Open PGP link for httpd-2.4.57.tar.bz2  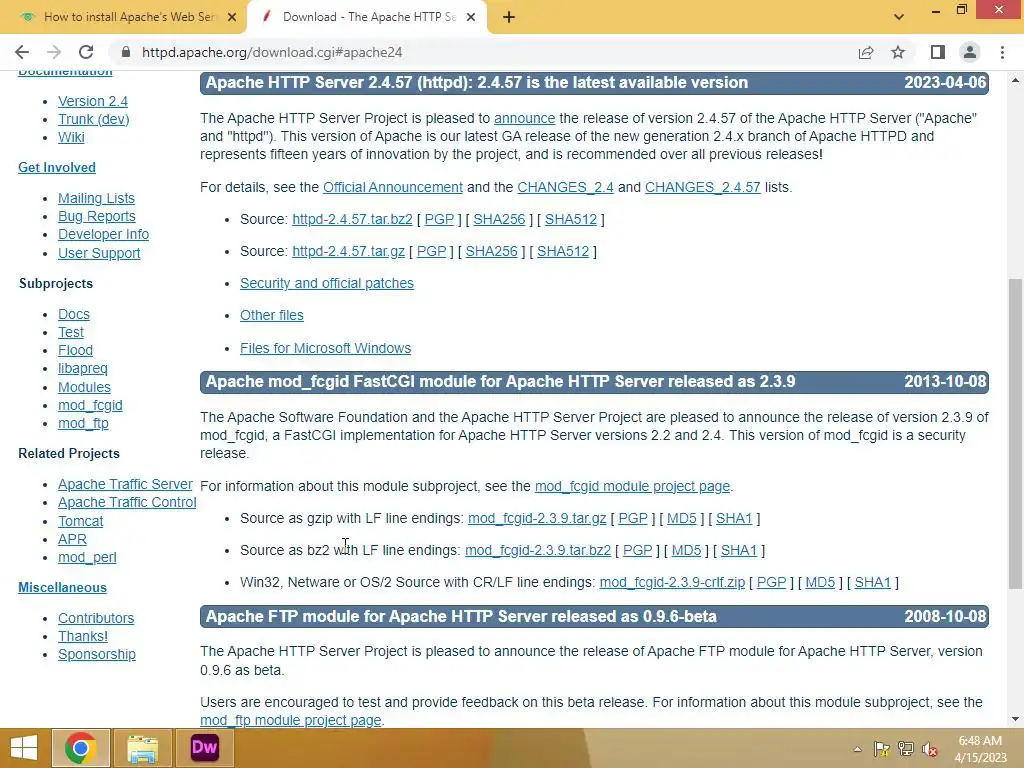[x=439, y=219]
